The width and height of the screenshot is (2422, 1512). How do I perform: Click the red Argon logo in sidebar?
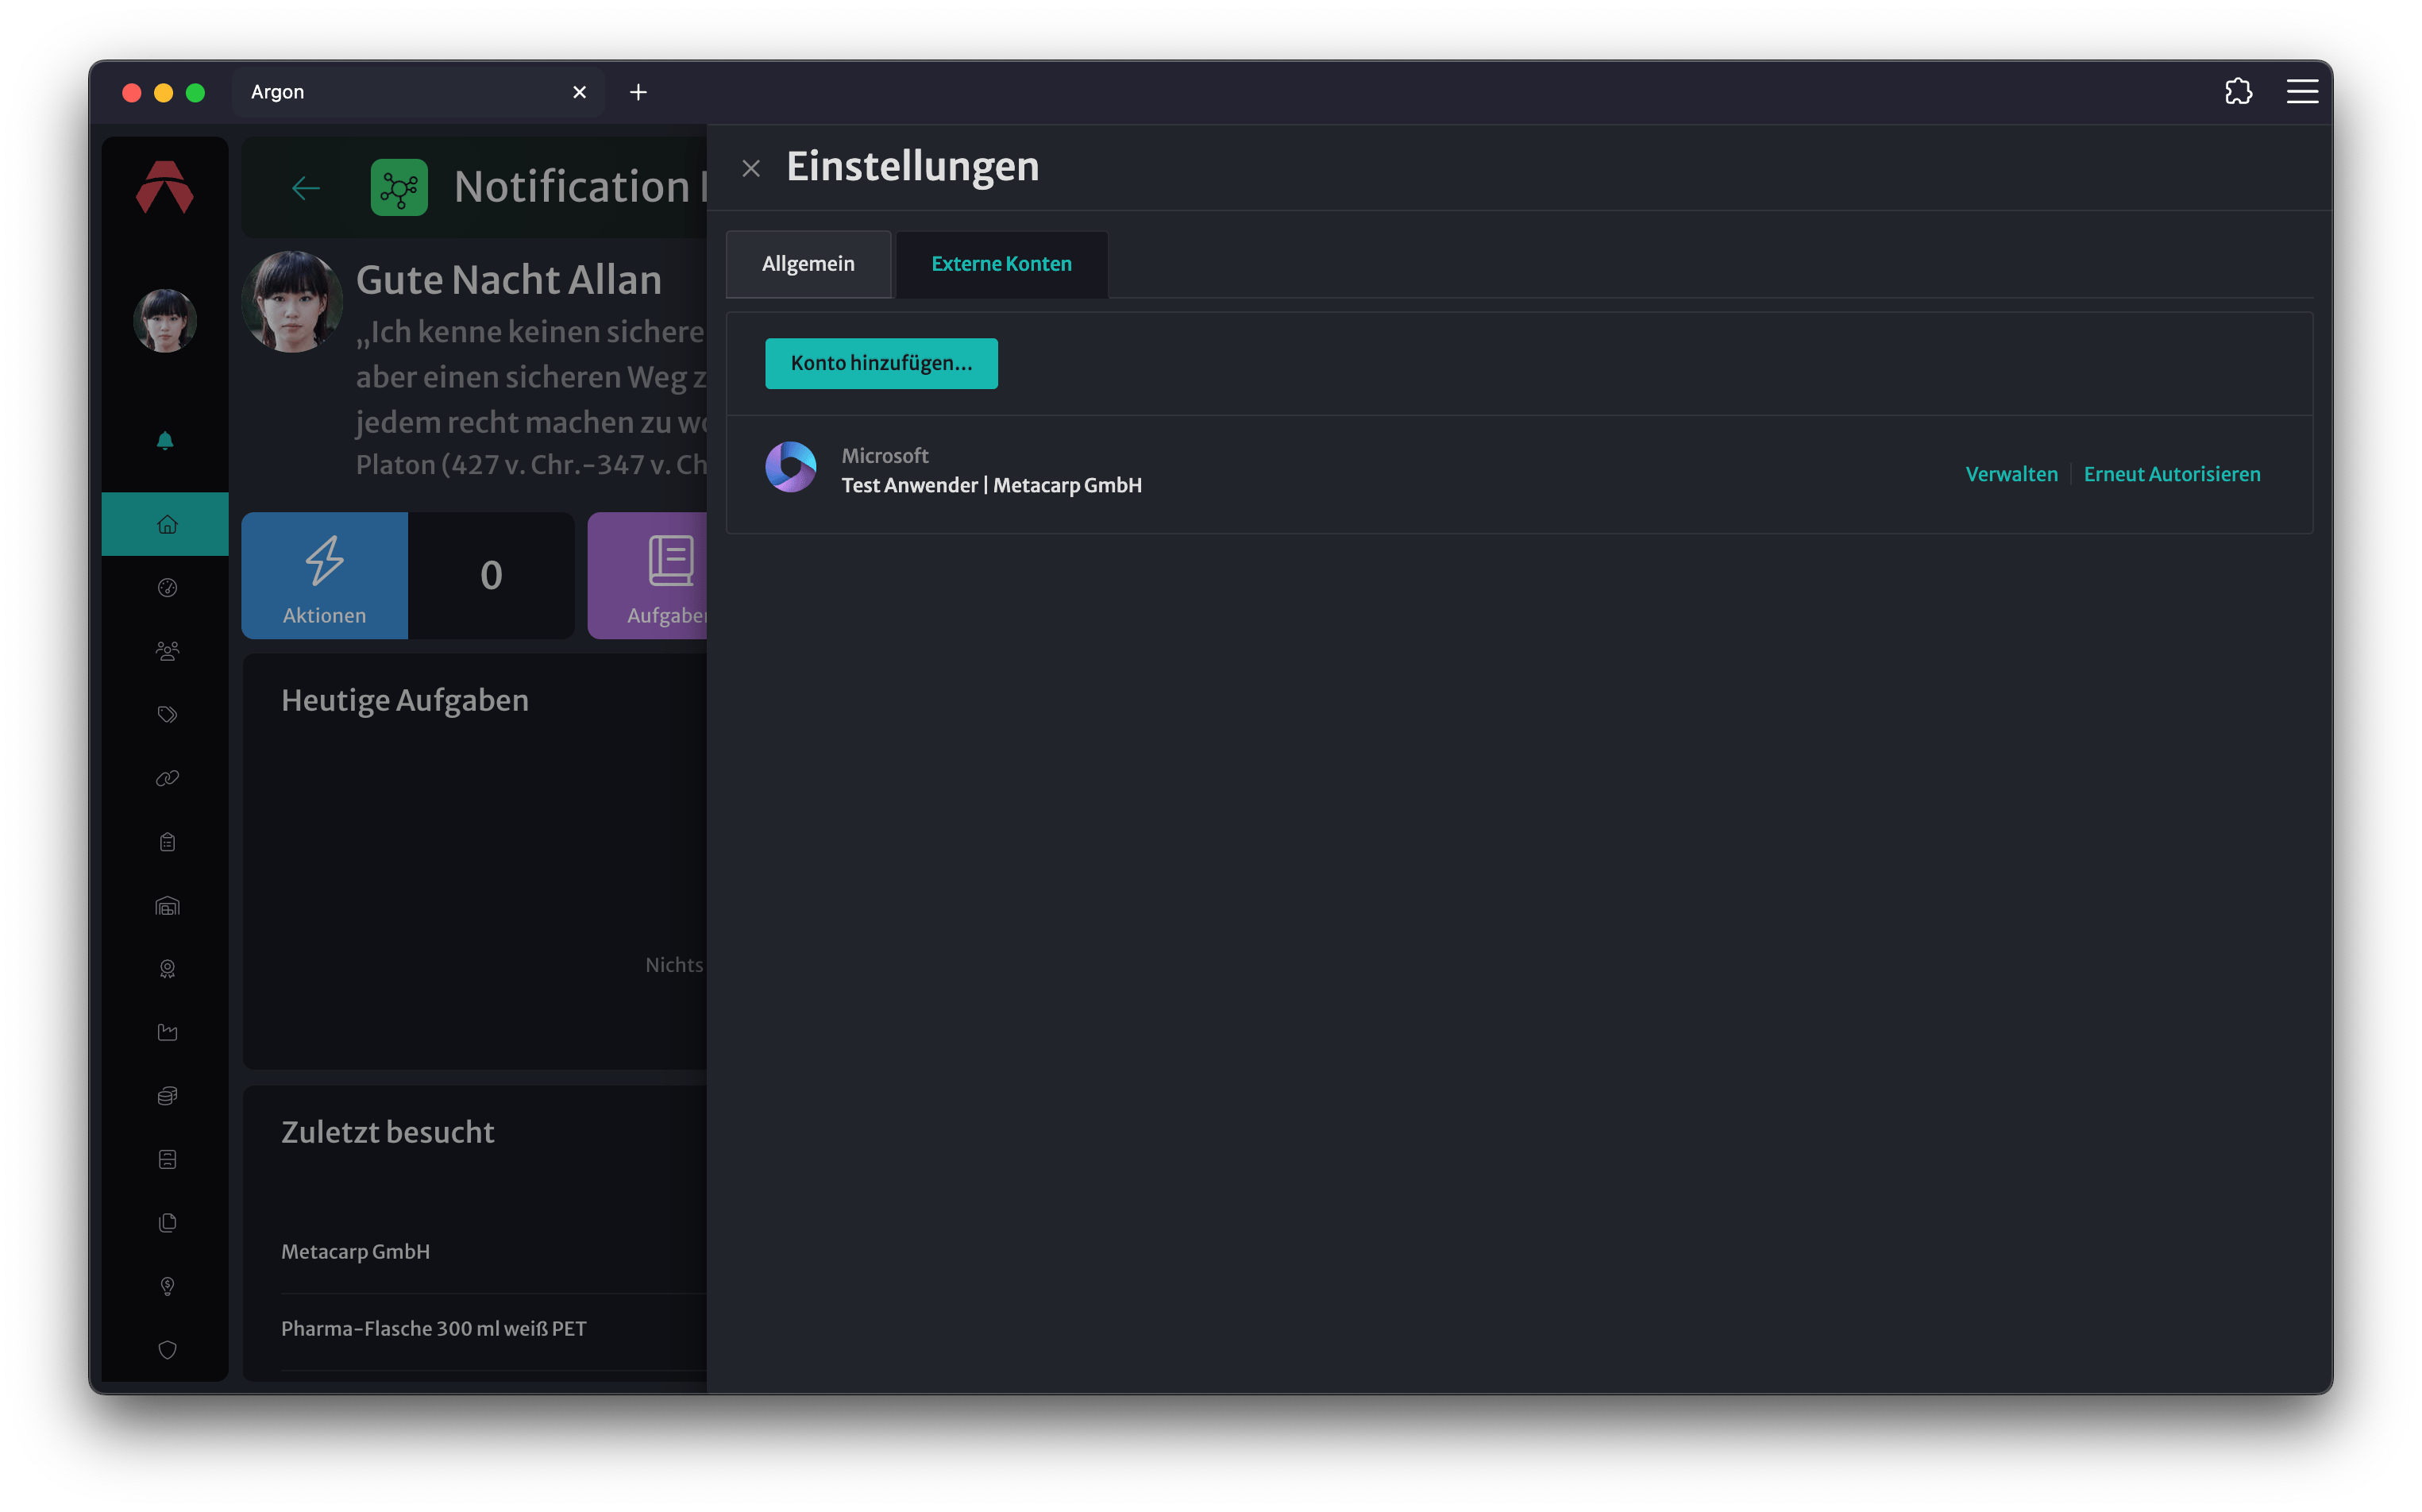165,187
